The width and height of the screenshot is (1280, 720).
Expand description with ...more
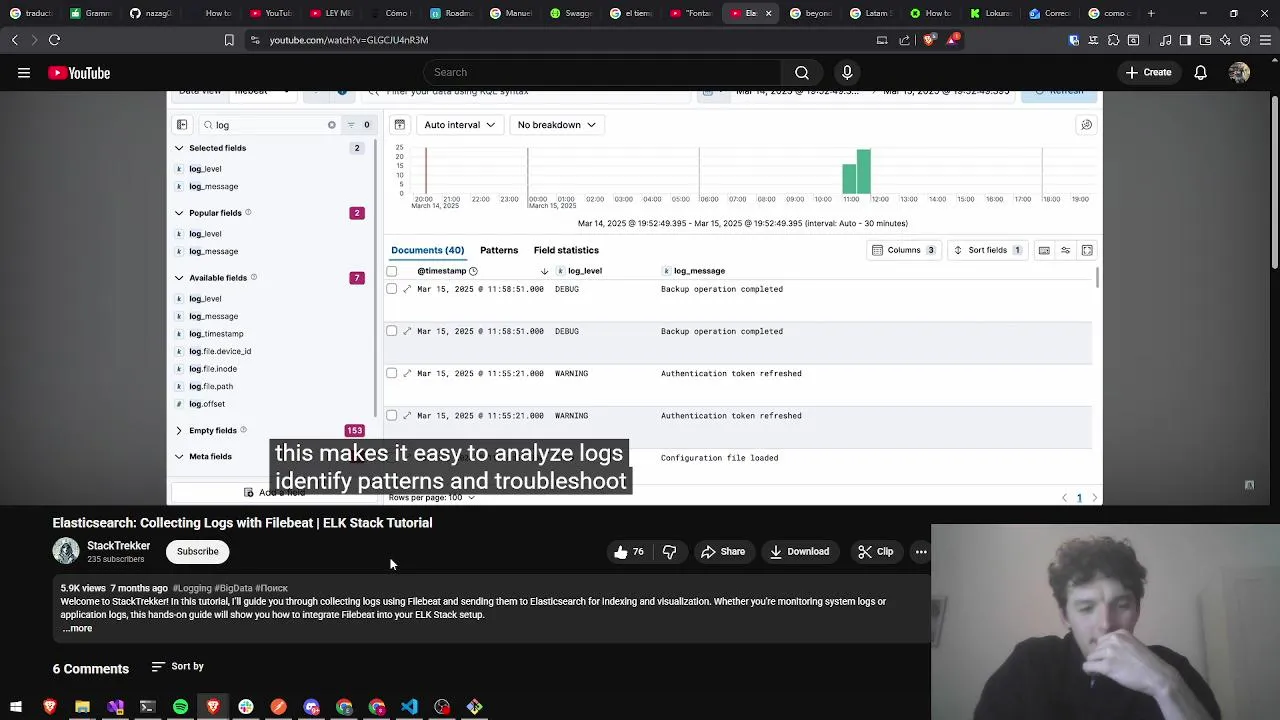tap(77, 628)
